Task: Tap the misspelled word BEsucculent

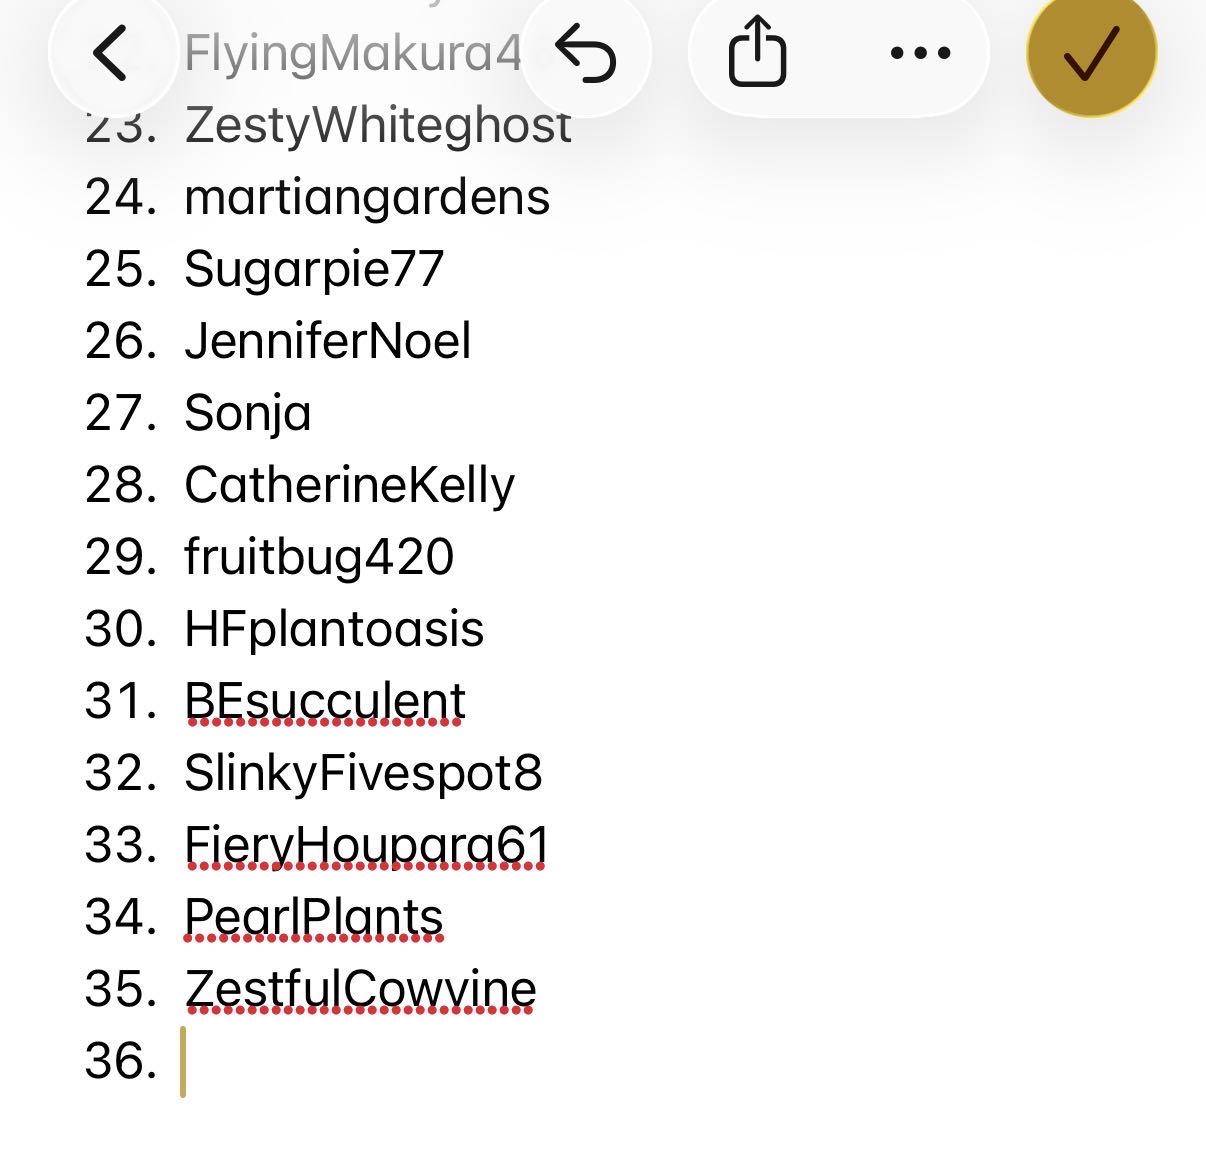Action: (x=325, y=701)
